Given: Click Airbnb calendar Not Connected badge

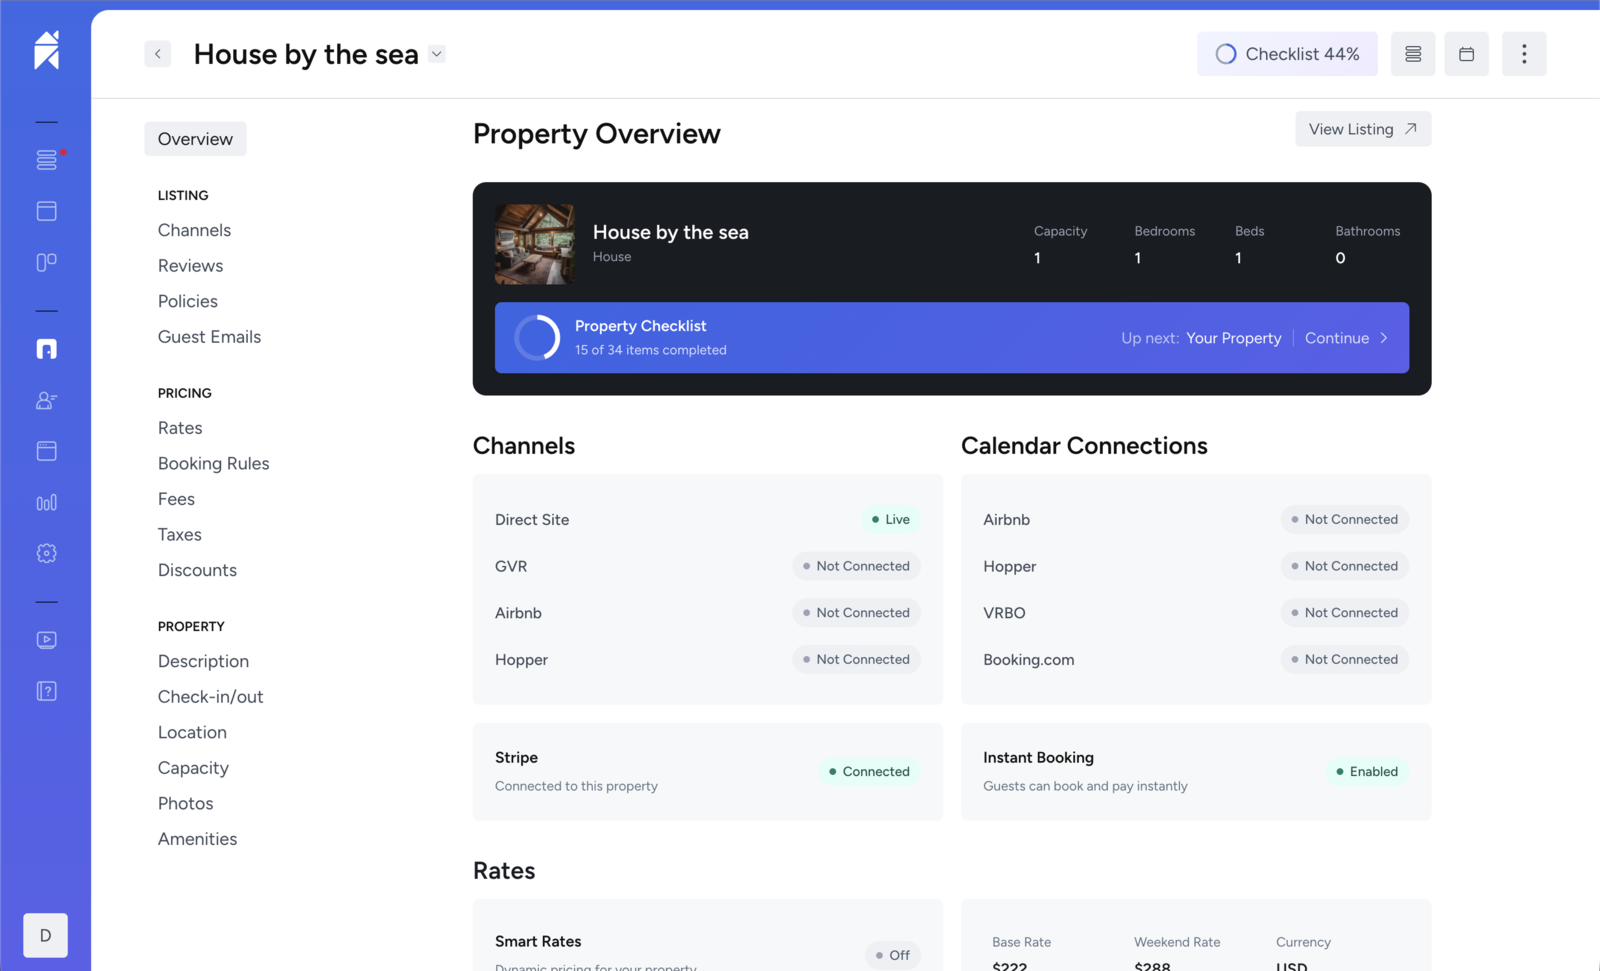Looking at the screenshot, I should [x=1345, y=520].
